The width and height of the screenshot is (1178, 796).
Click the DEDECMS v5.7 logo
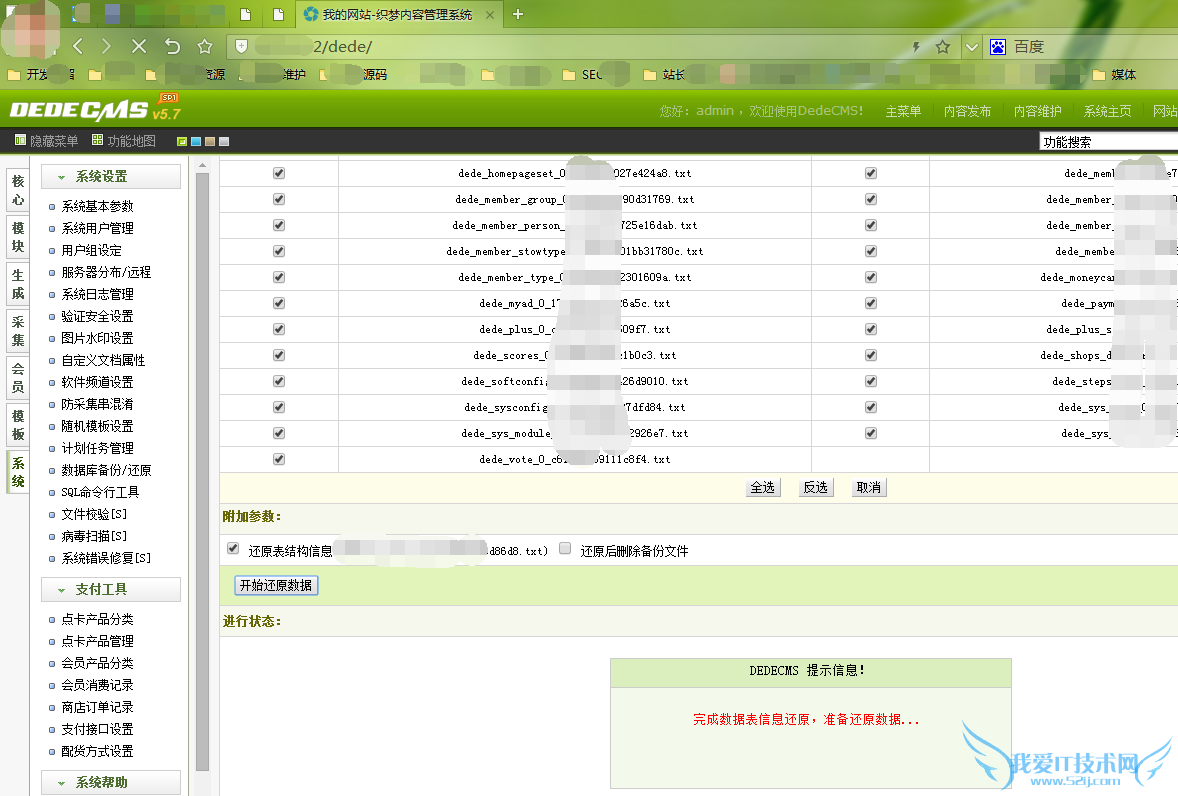click(x=95, y=110)
